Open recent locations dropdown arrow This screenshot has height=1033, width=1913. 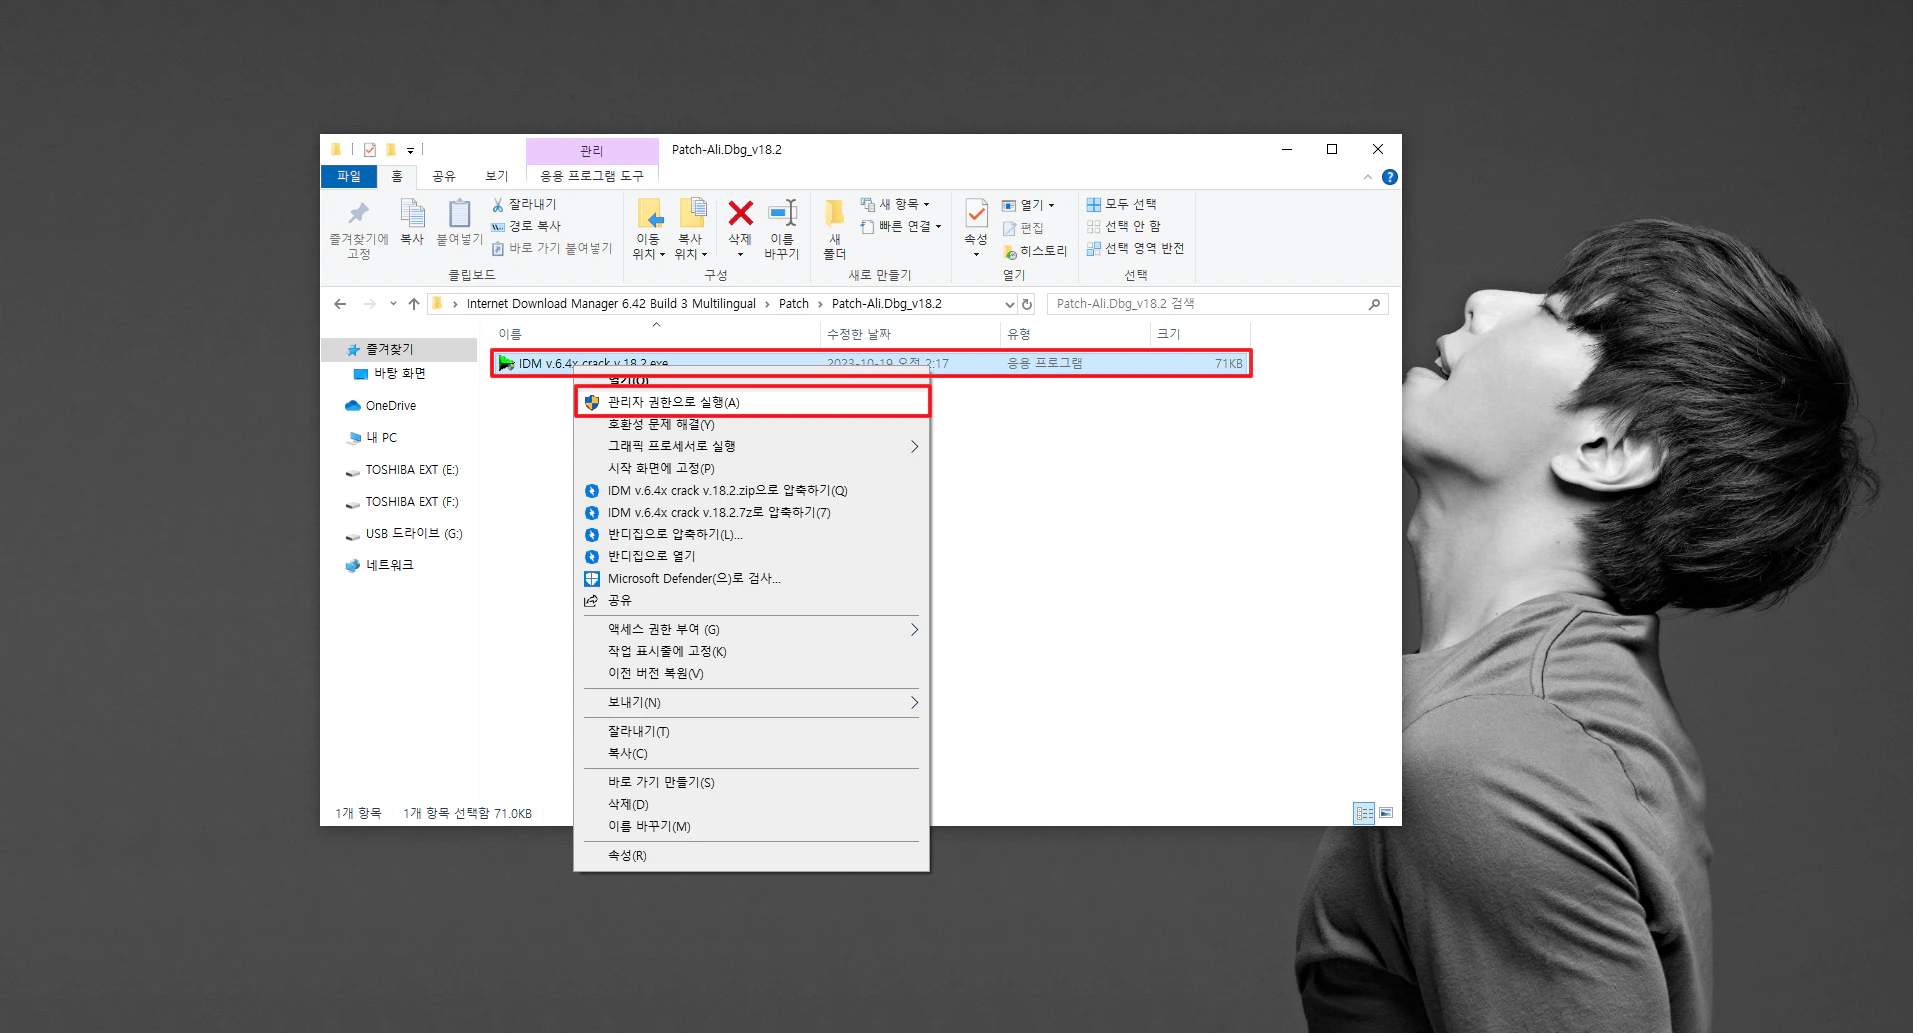[393, 304]
